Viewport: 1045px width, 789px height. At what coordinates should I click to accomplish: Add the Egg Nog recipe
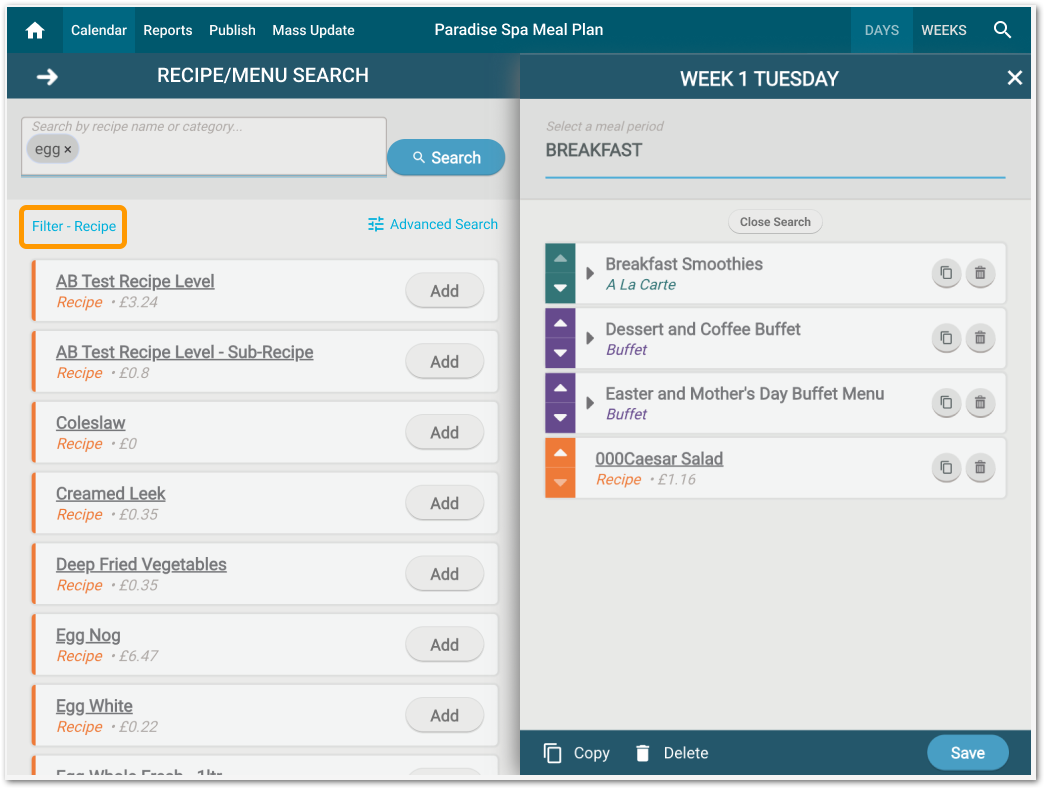[444, 645]
